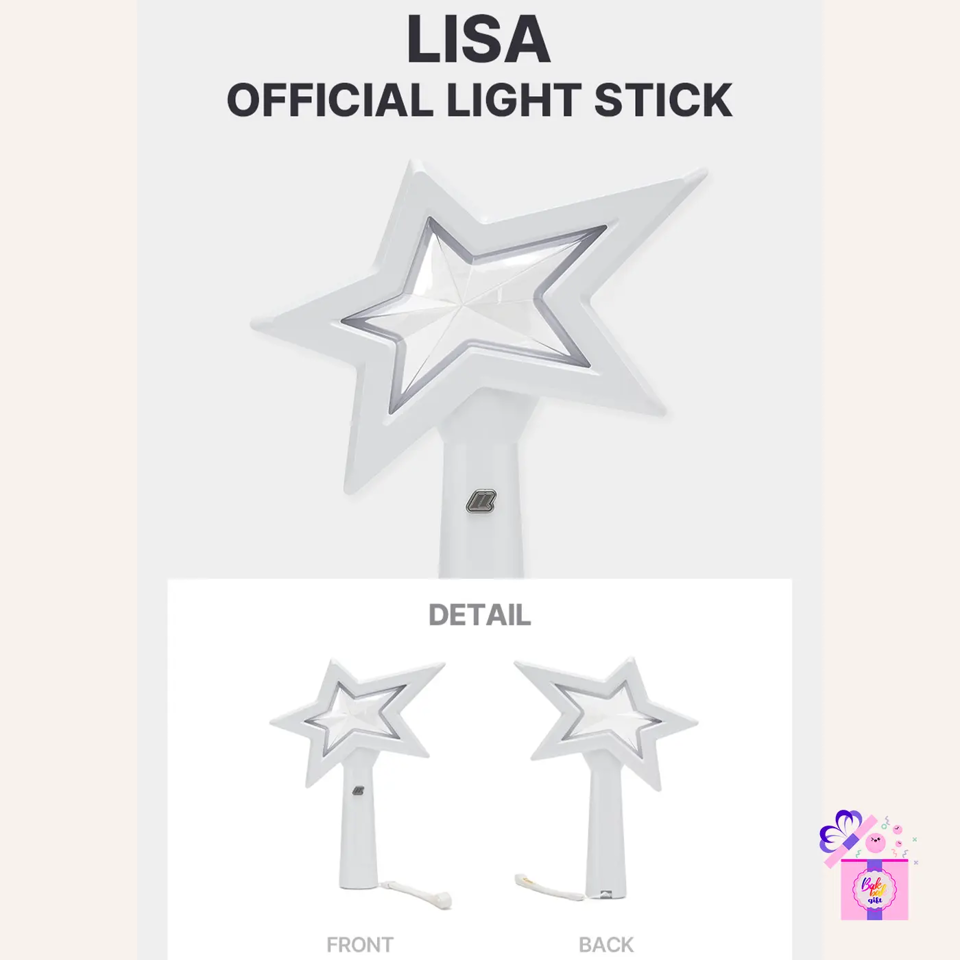Click the small emblem on the front view handle

point(357,791)
